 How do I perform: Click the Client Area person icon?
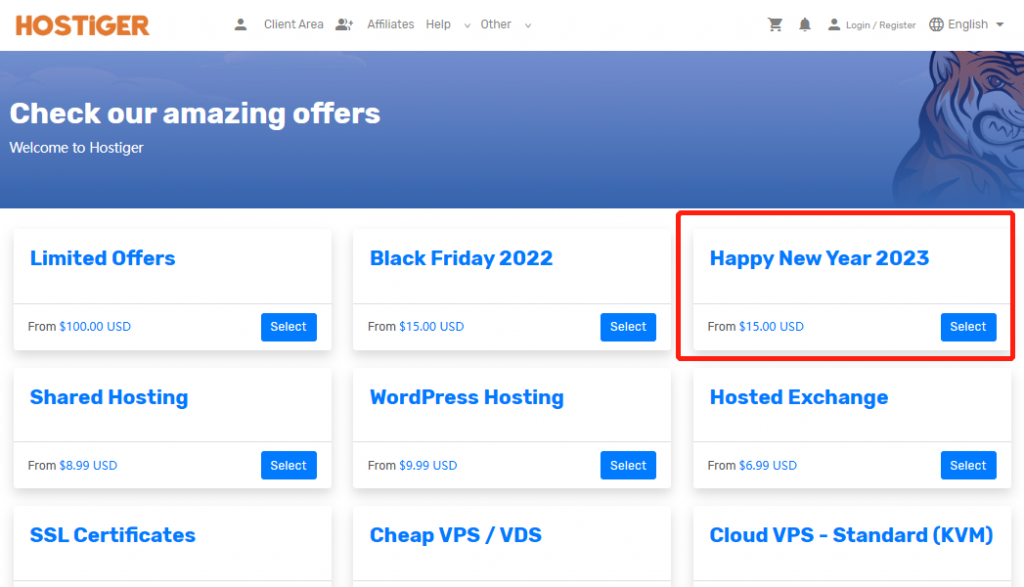pos(240,25)
